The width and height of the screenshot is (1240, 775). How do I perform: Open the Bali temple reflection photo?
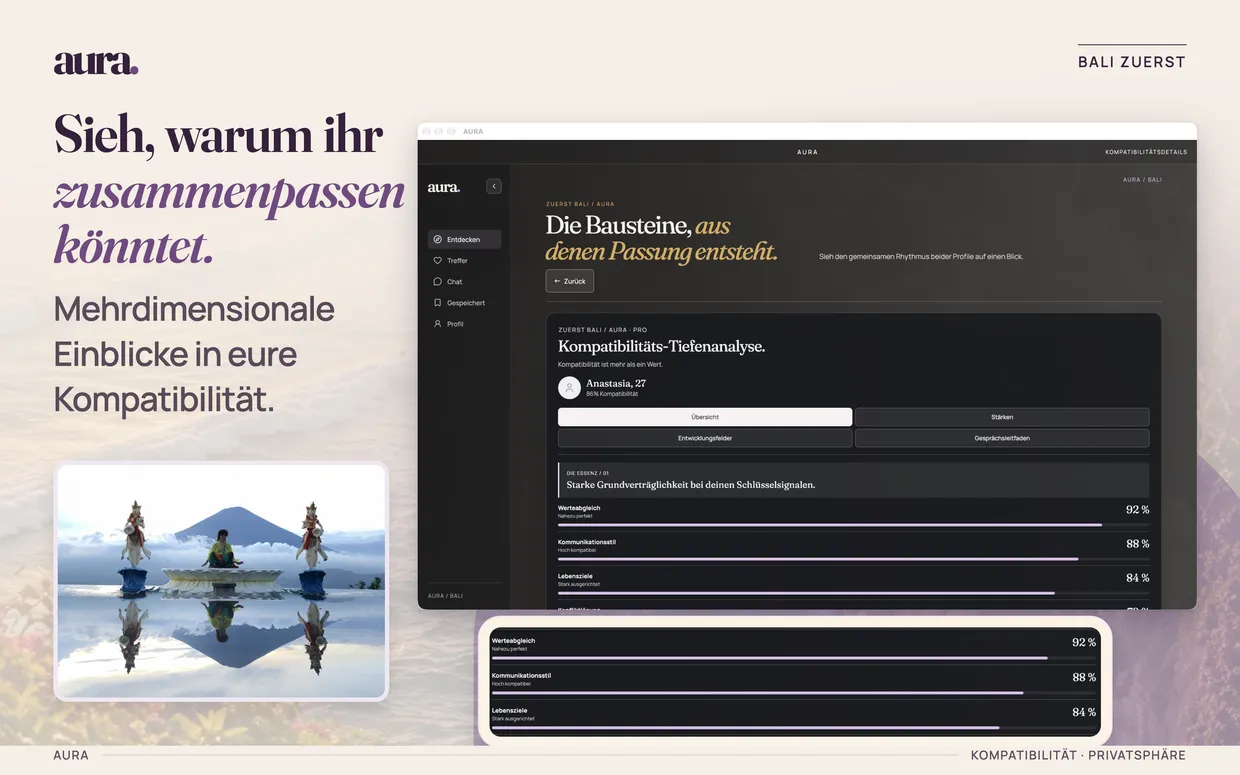pyautogui.click(x=221, y=581)
